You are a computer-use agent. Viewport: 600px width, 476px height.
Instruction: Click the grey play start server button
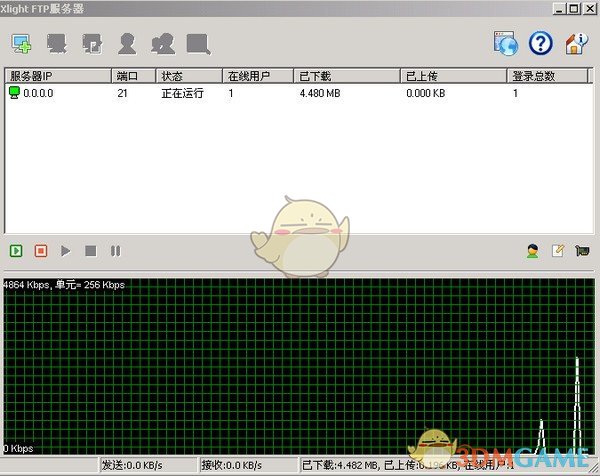66,251
